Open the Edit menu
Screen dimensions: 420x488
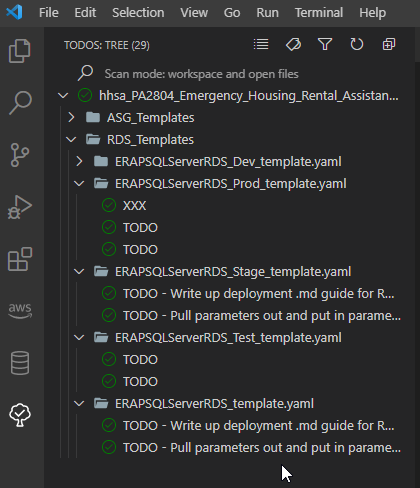(x=85, y=13)
